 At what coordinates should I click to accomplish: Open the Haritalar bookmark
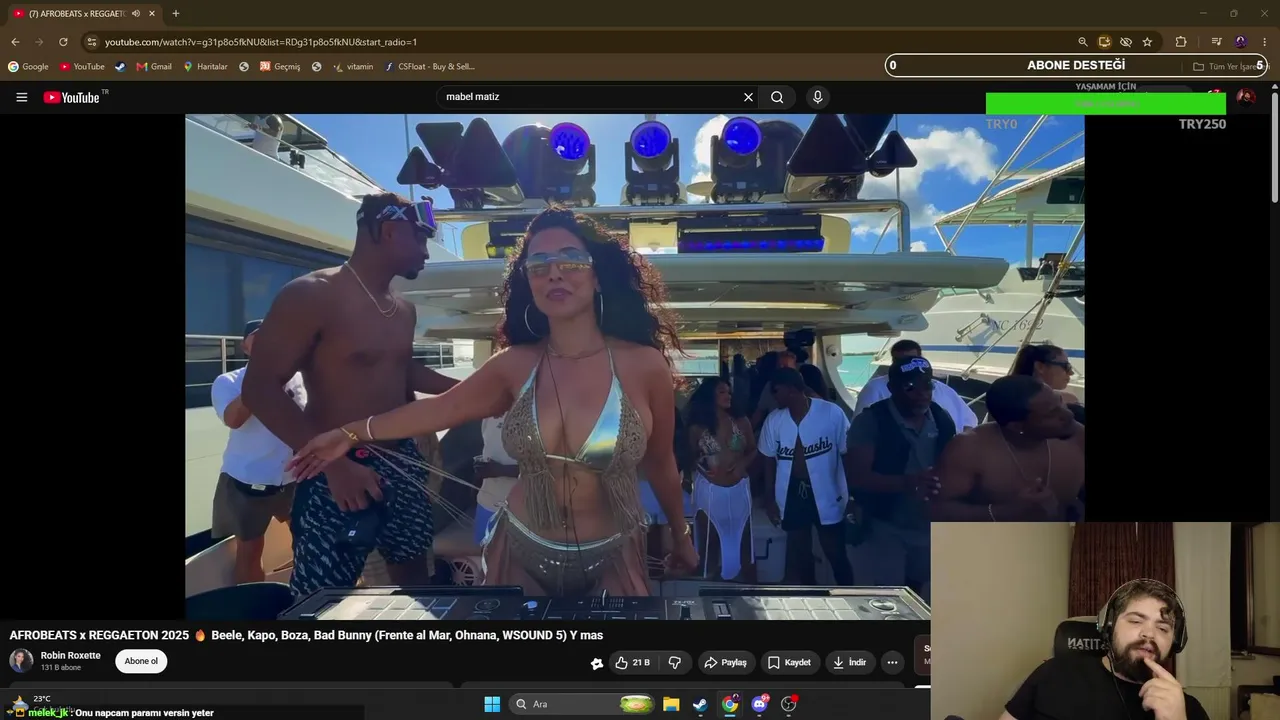coord(205,67)
